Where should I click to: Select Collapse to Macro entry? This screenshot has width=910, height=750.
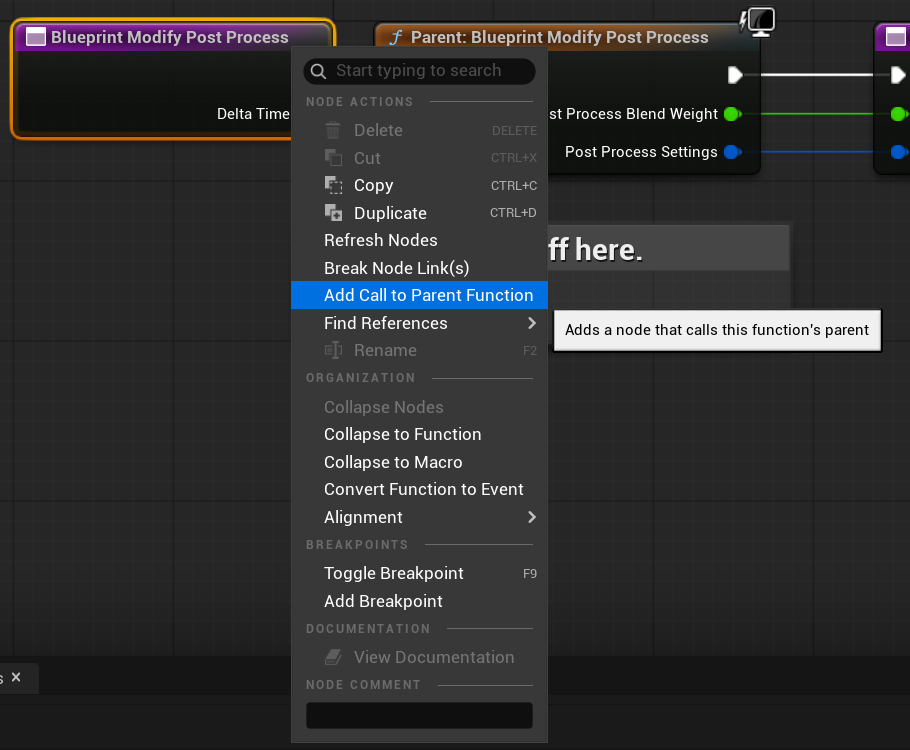tap(393, 462)
